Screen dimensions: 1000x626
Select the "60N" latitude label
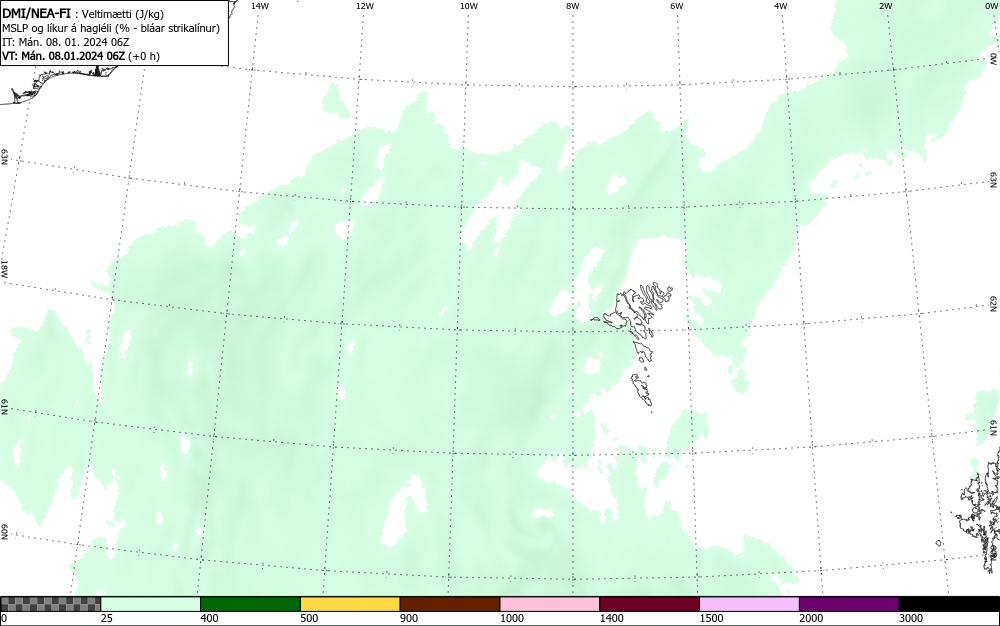click(x=4, y=532)
